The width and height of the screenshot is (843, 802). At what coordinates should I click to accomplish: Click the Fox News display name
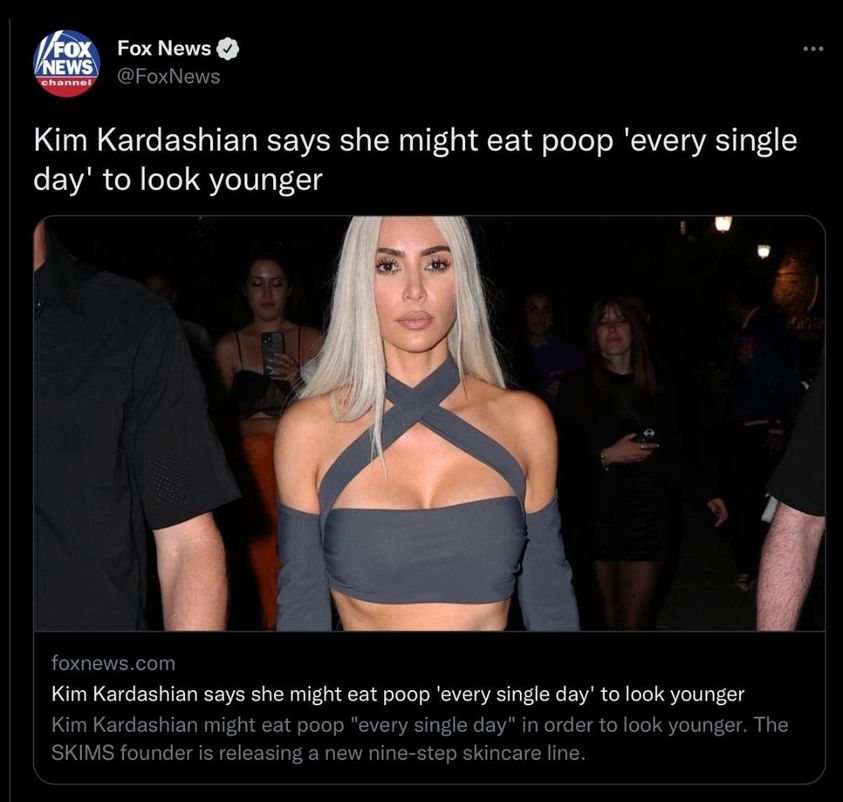click(164, 48)
